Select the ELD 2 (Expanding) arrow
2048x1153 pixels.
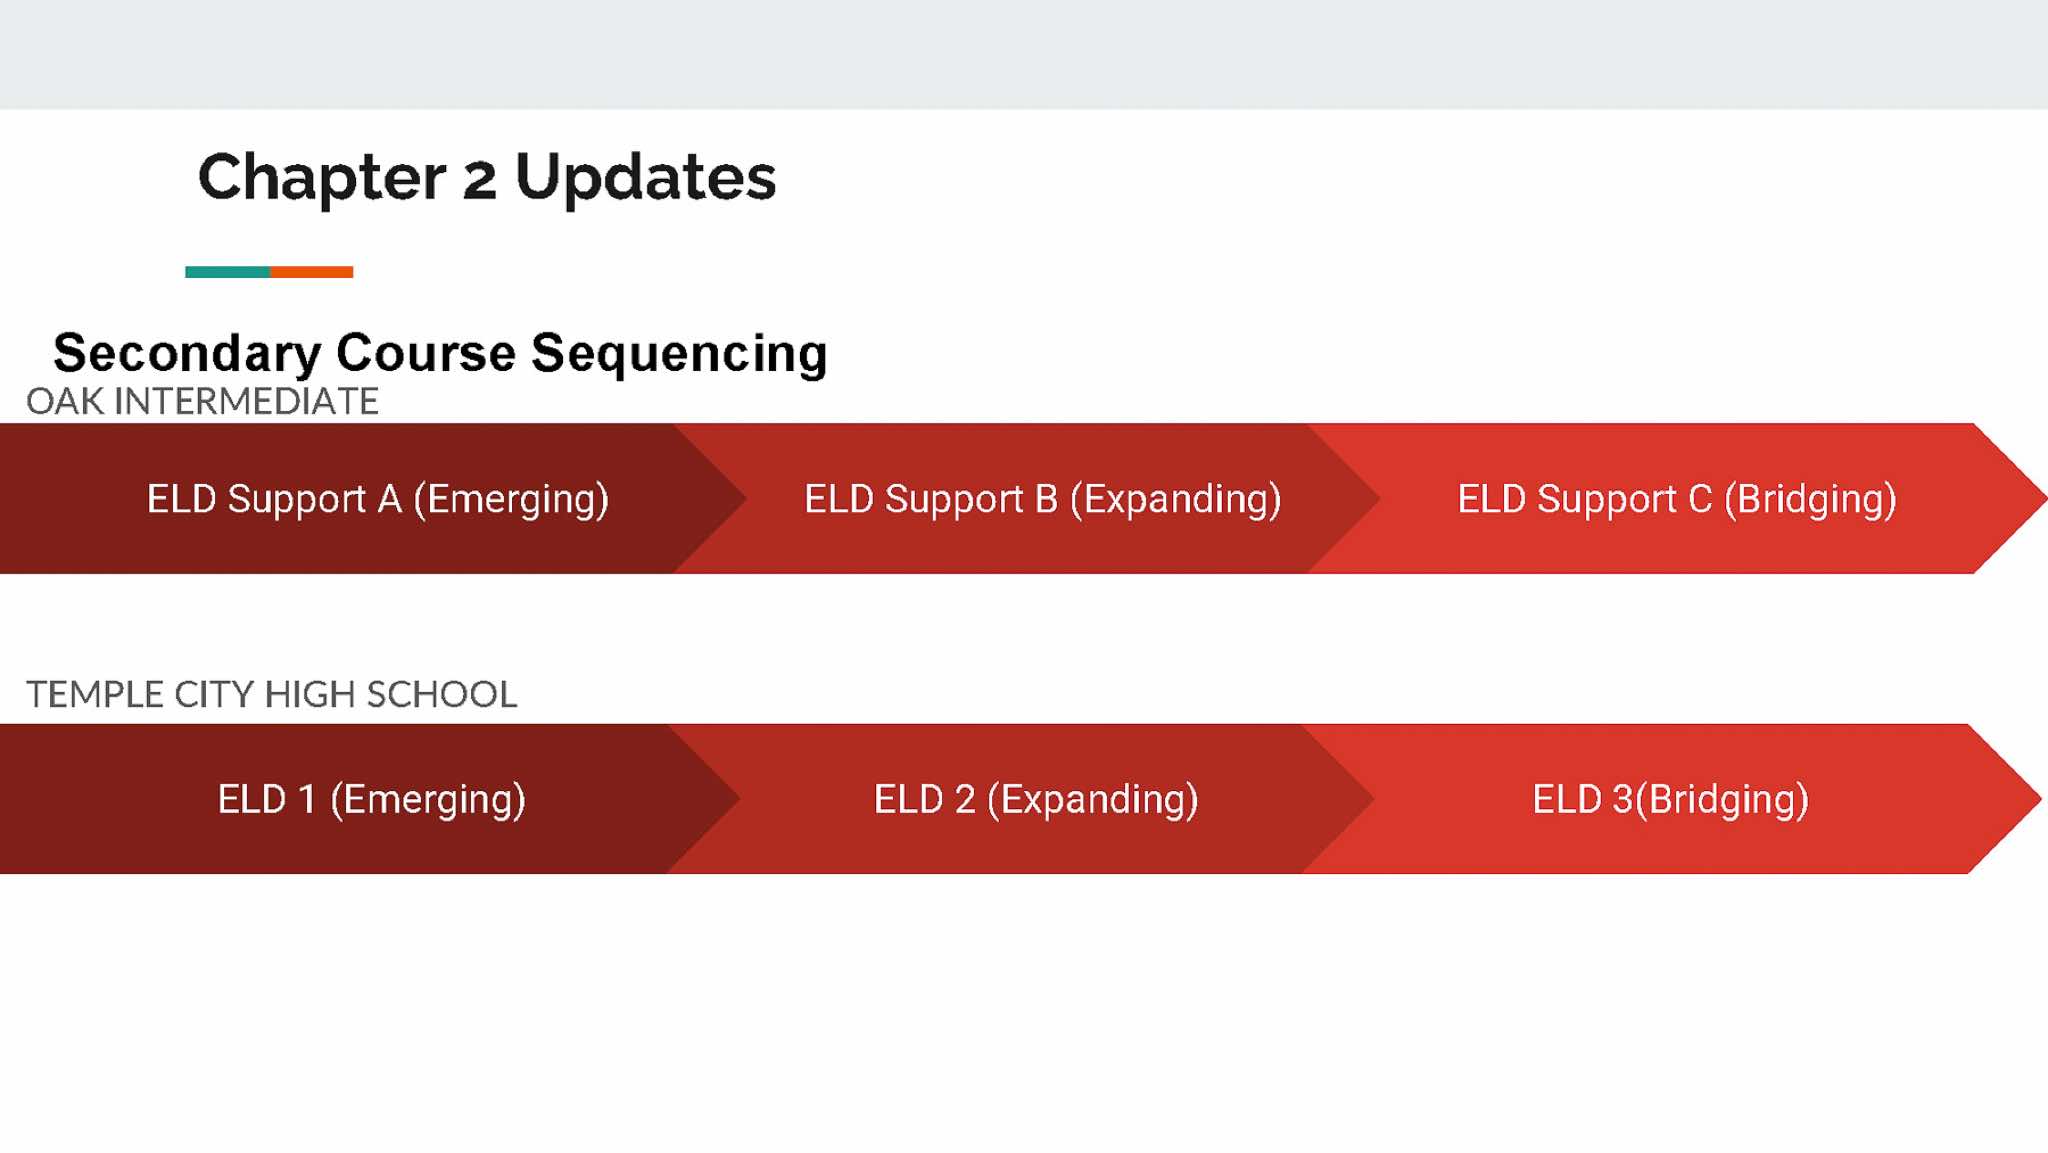click(x=1036, y=799)
